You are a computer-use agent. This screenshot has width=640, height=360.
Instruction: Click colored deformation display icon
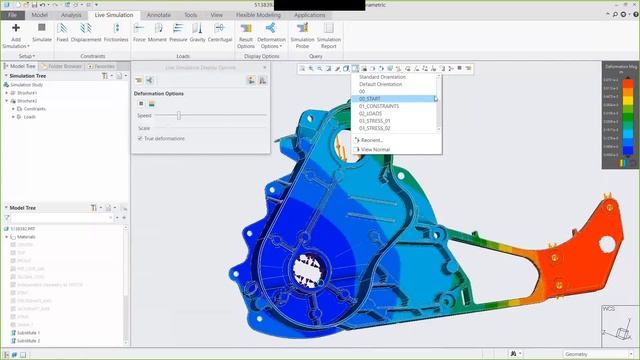point(151,104)
